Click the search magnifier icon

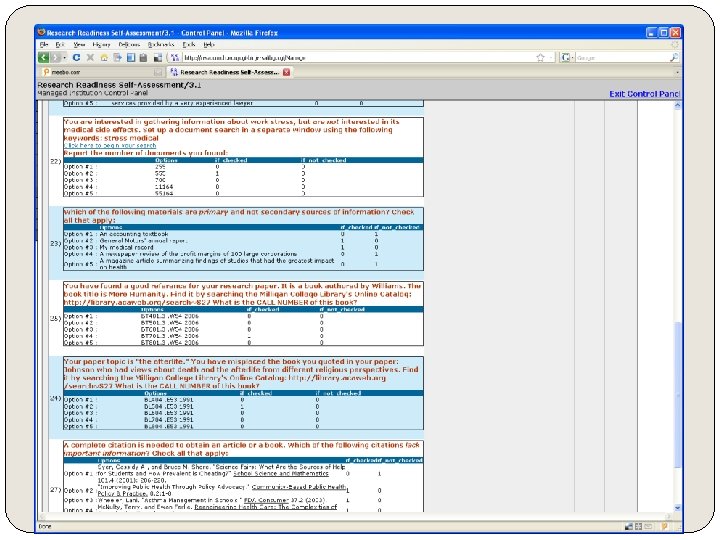674,57
